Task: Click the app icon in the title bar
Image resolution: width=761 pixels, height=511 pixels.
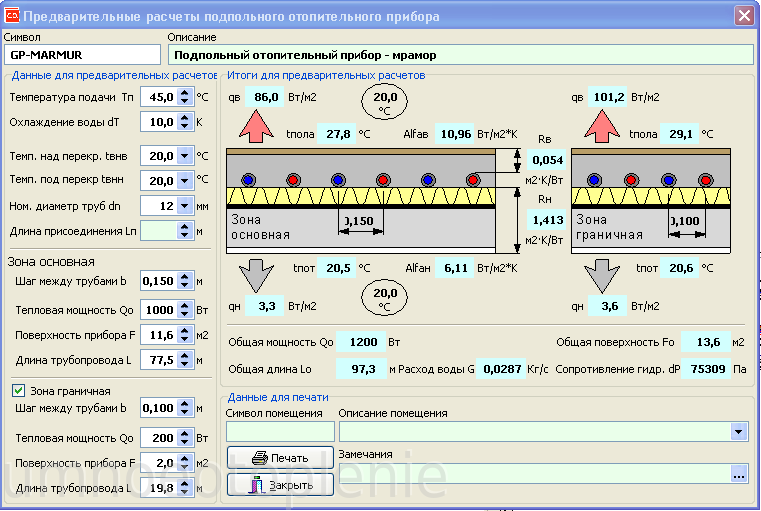Action: (x=12, y=16)
